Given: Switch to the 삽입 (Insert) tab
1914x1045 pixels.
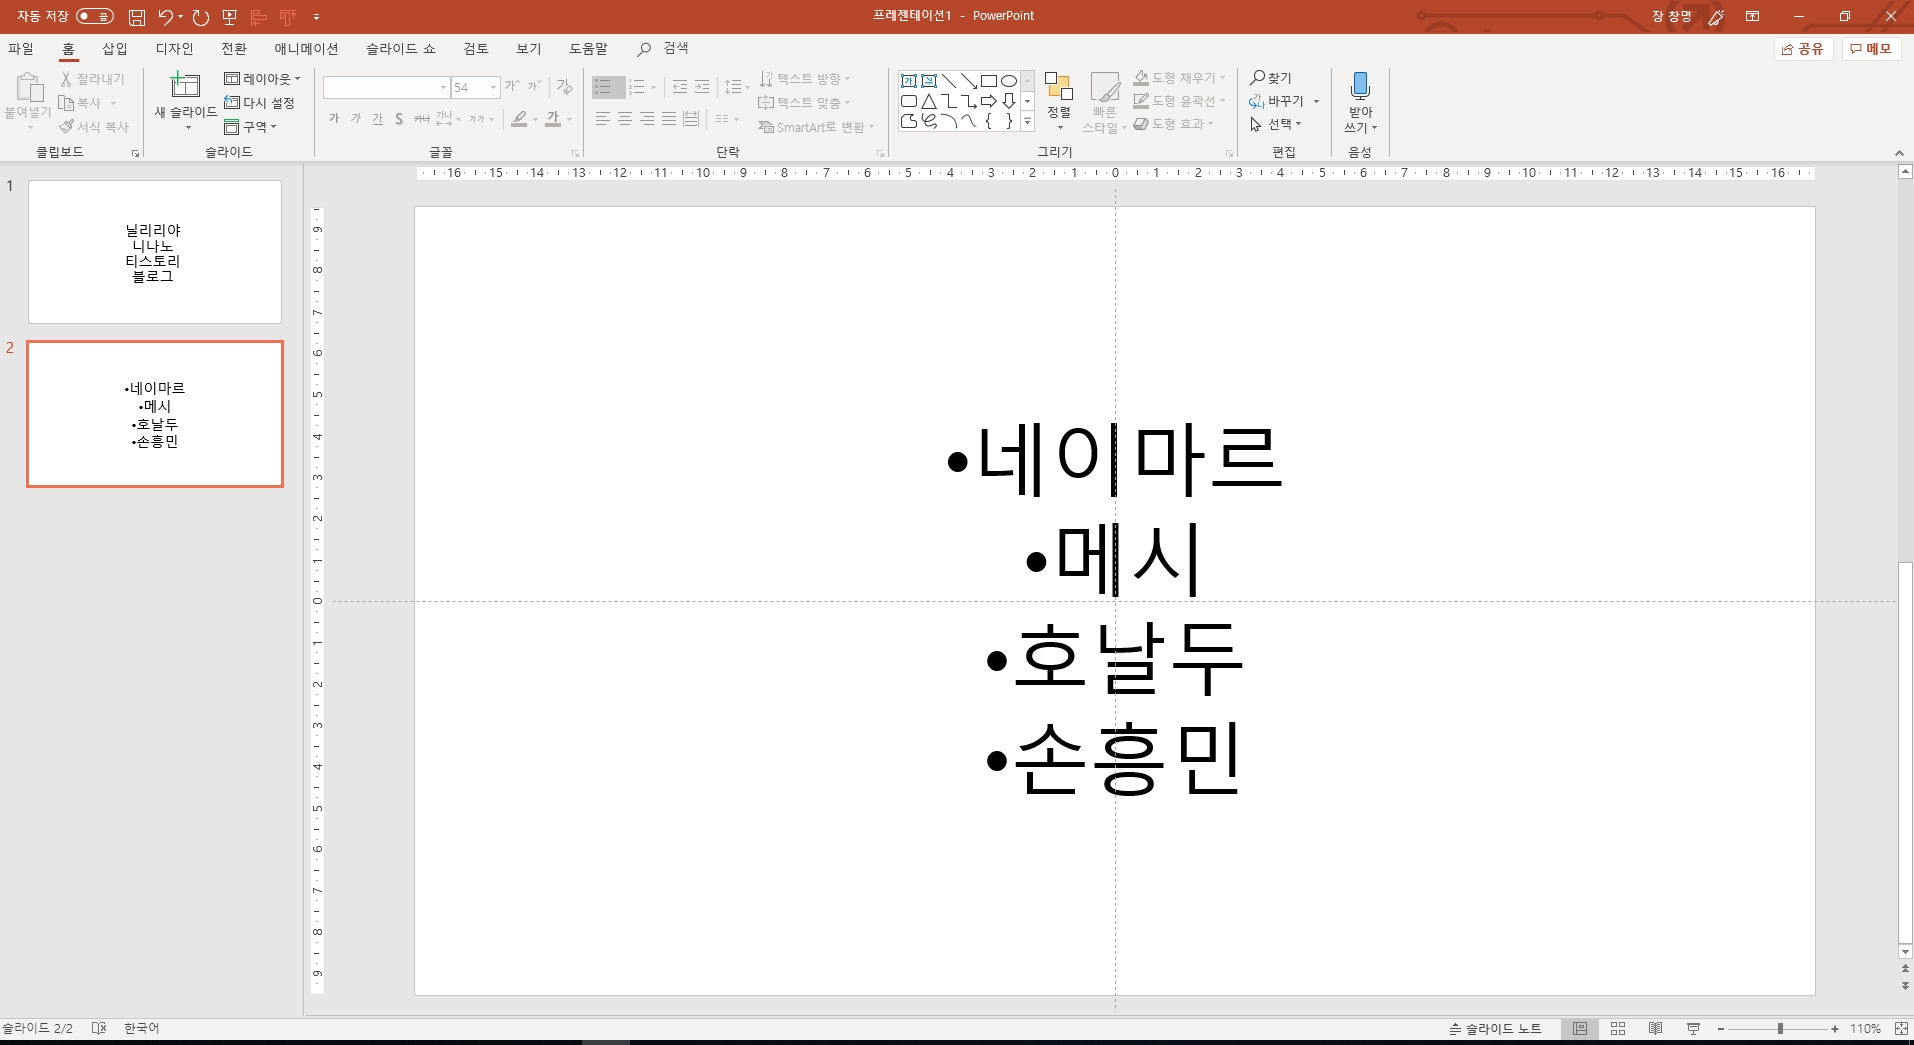Looking at the screenshot, I should tap(115, 48).
